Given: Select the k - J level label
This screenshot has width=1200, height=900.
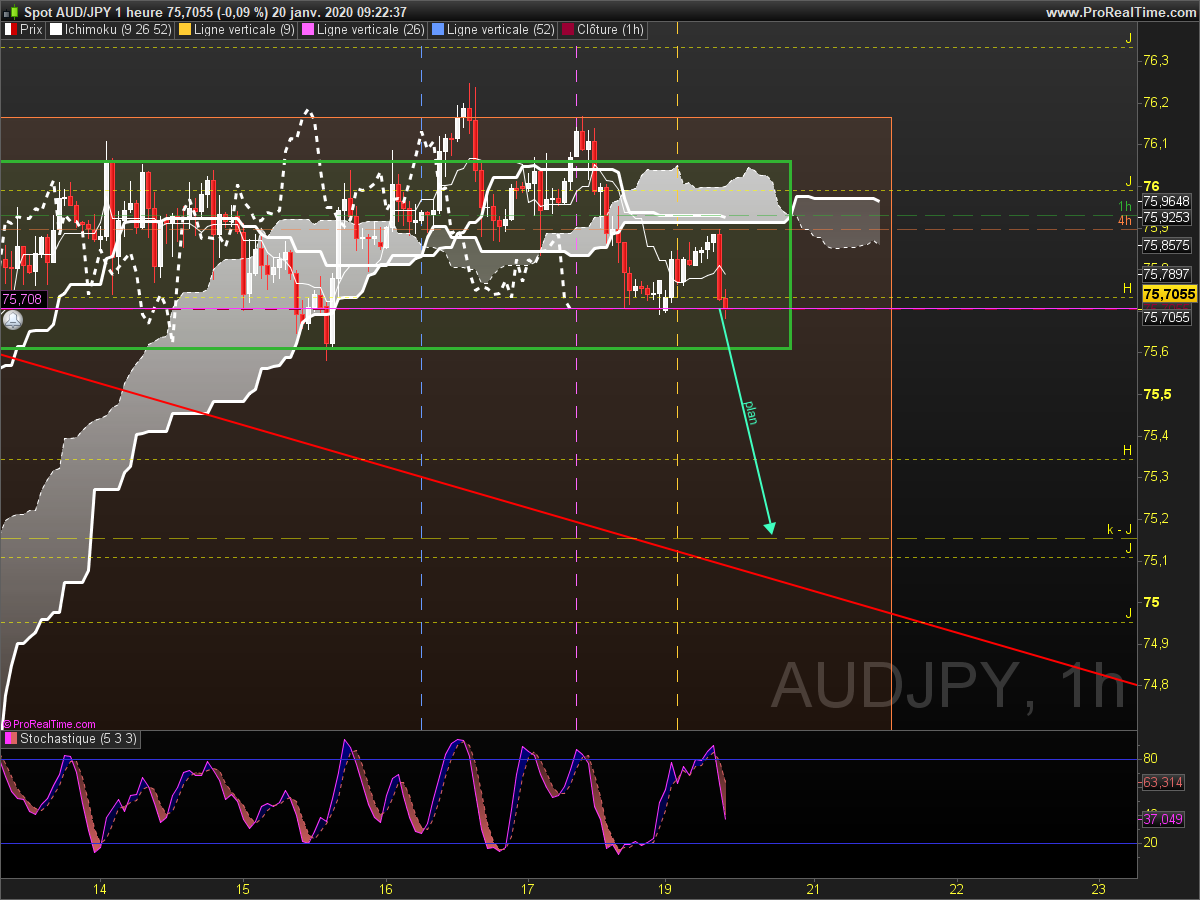Looking at the screenshot, I should pyautogui.click(x=1119, y=529).
